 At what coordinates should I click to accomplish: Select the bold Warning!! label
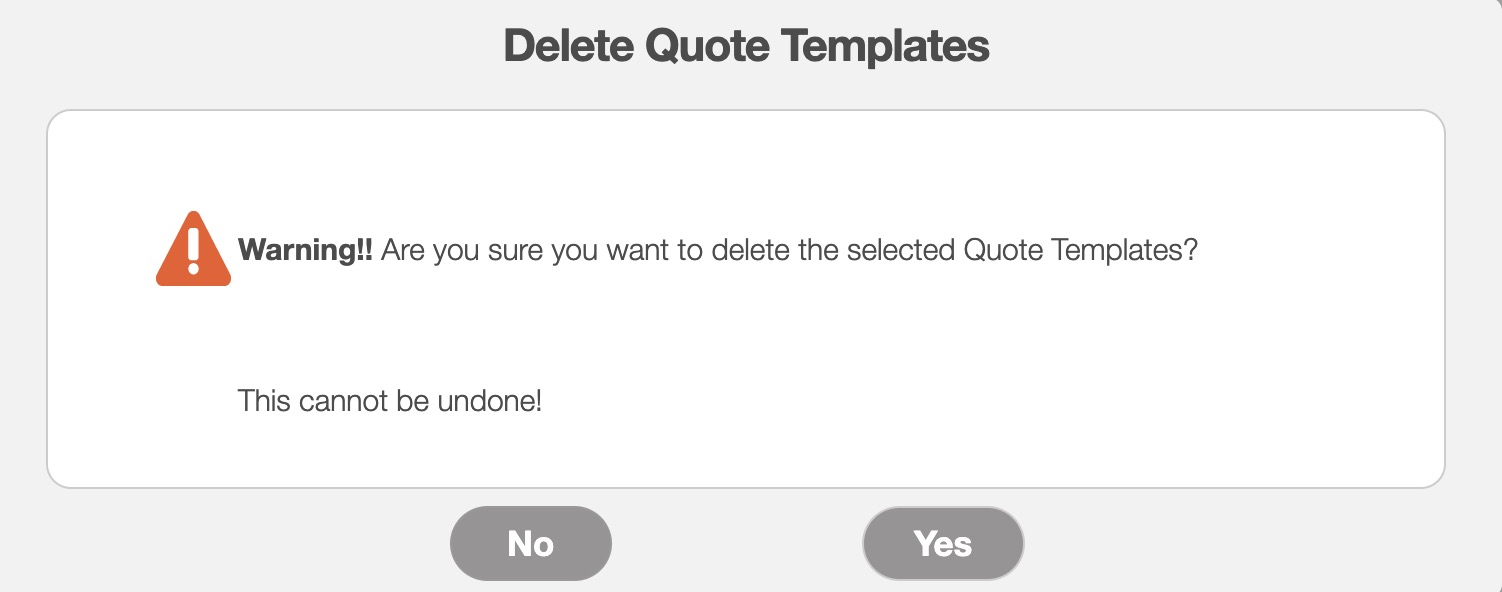tap(305, 250)
